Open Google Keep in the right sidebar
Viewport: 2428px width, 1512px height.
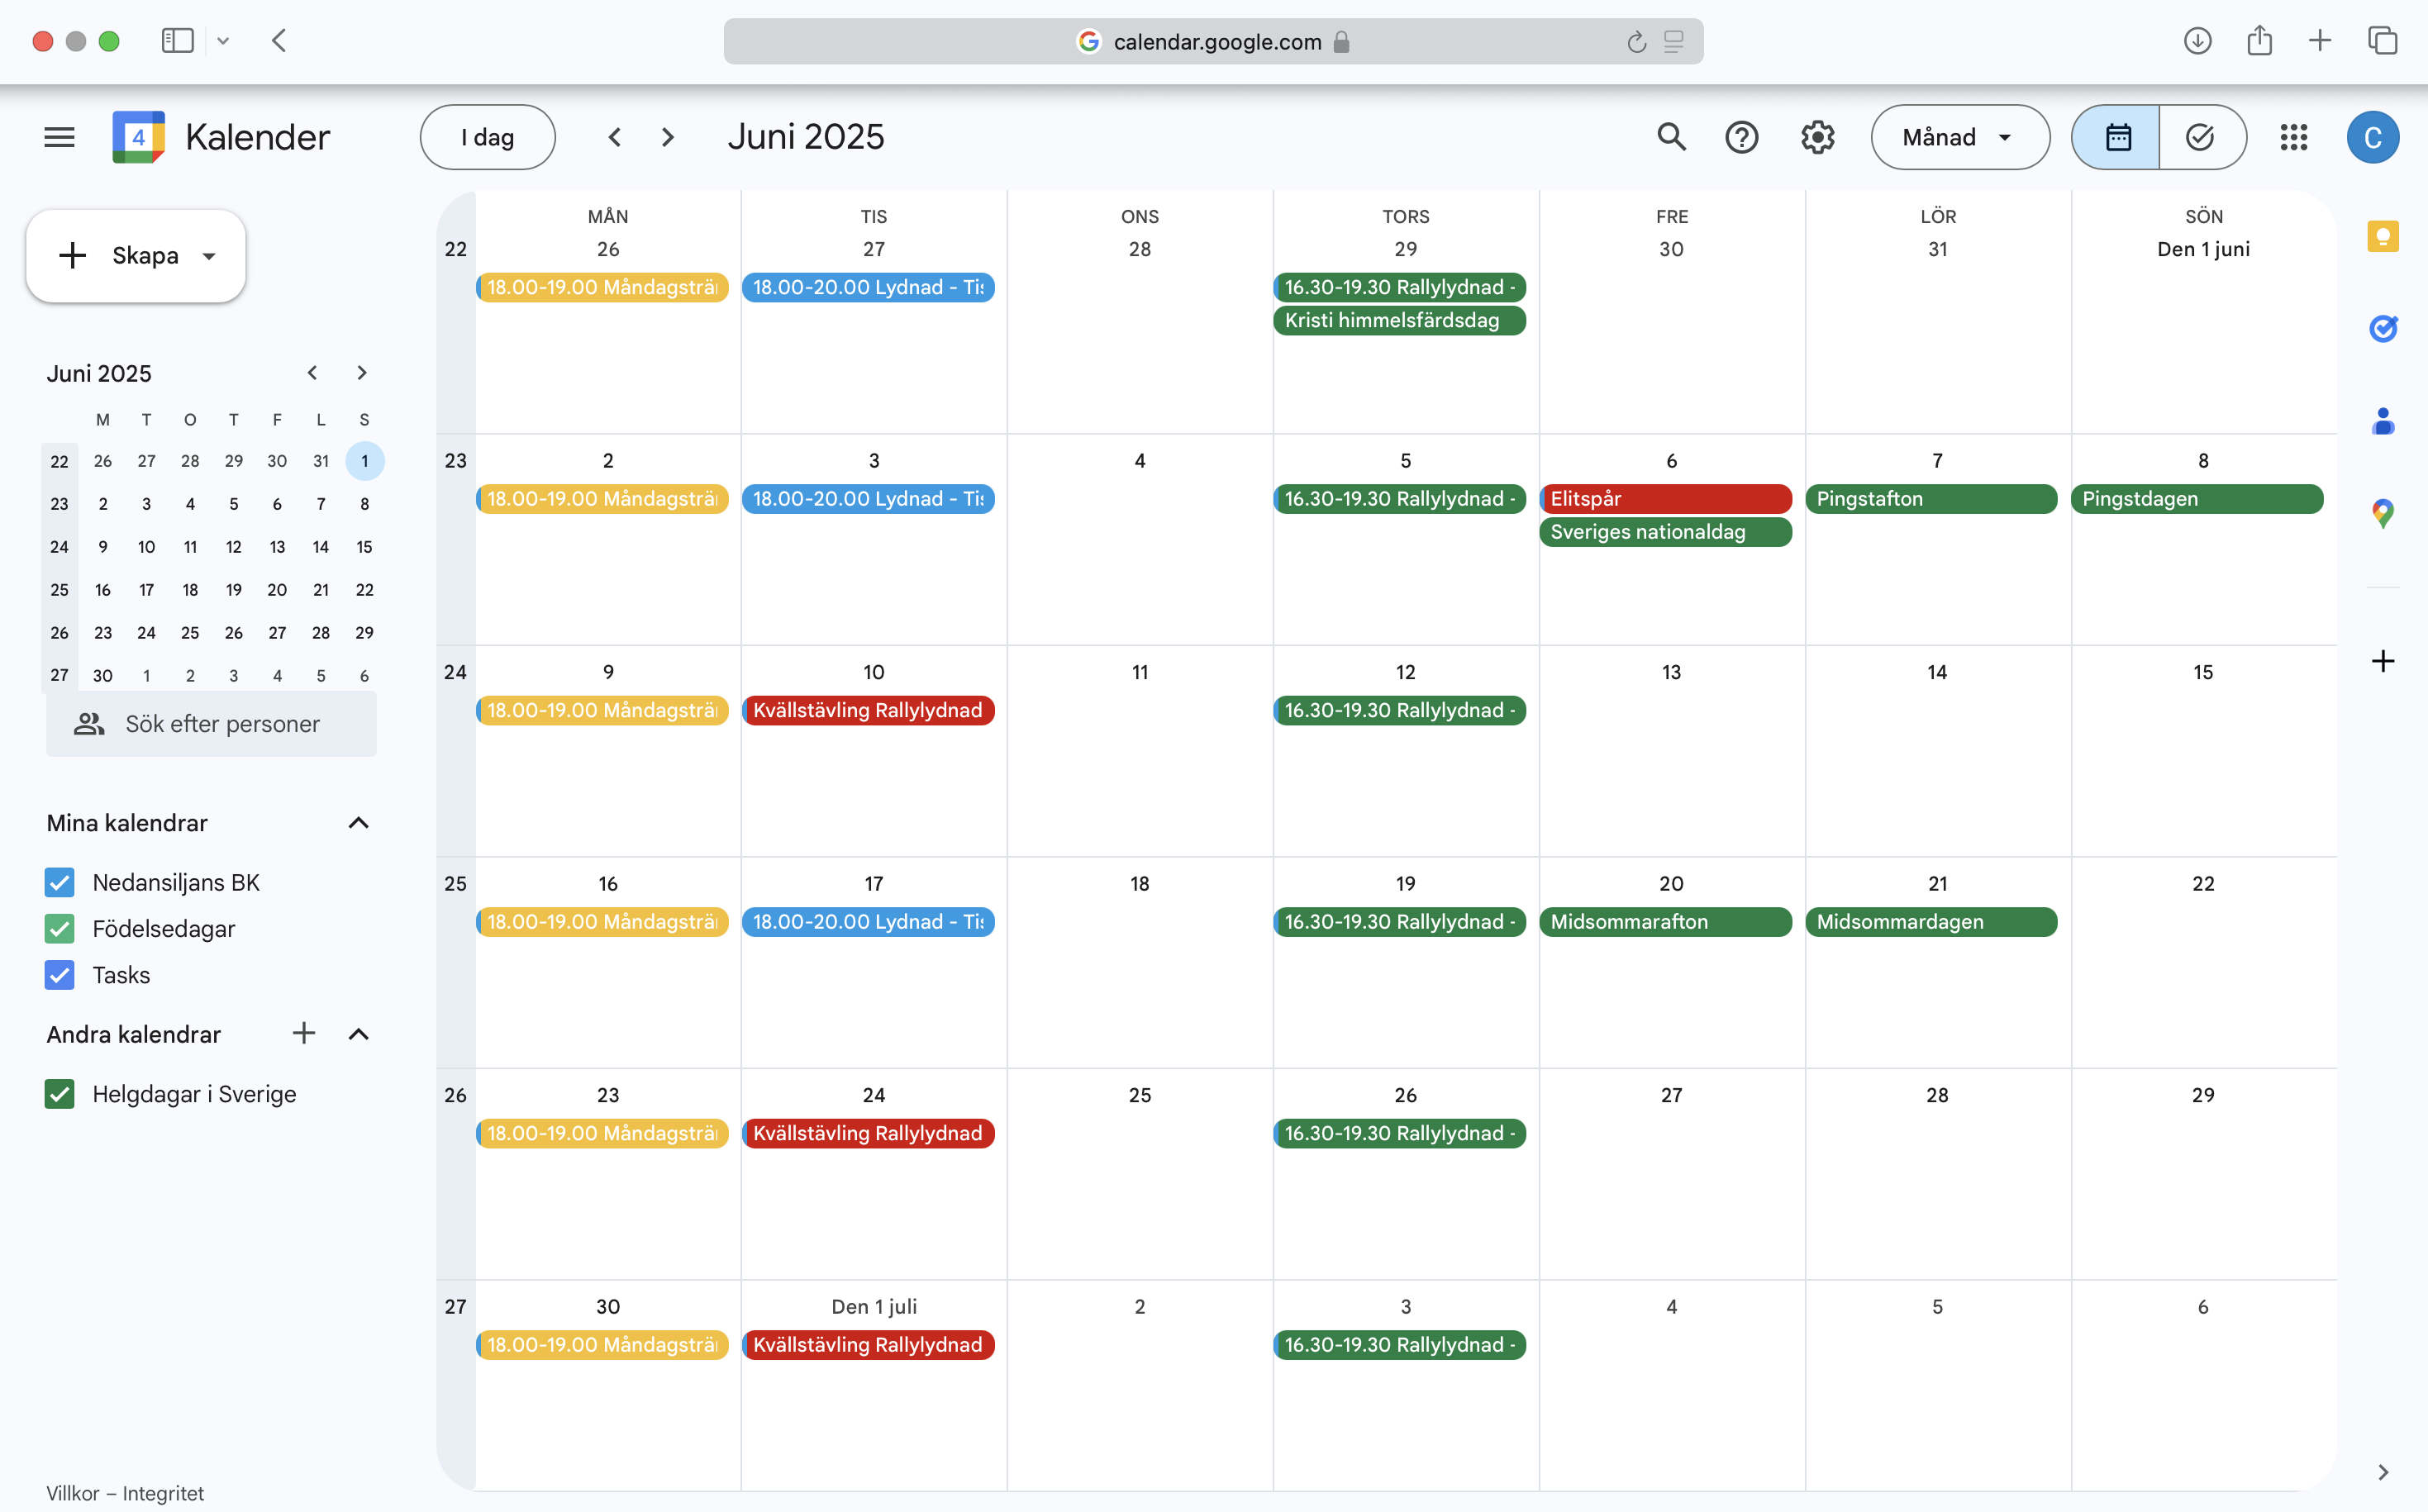(x=2383, y=236)
